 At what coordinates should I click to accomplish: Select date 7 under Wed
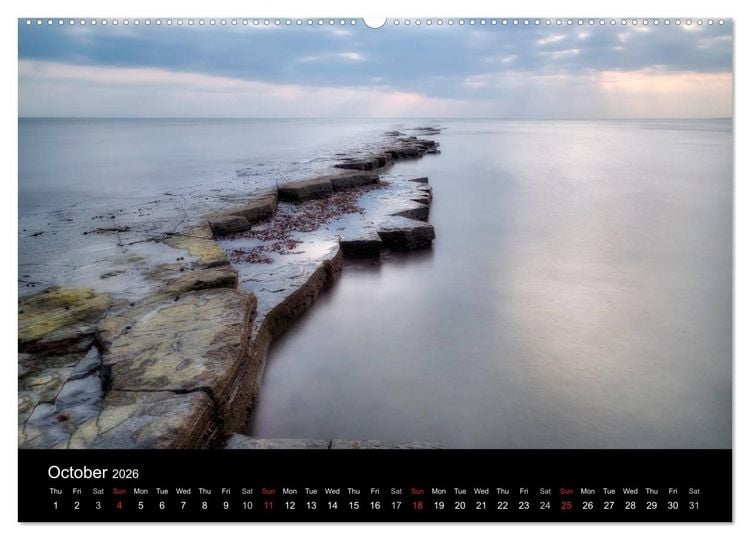click(183, 506)
